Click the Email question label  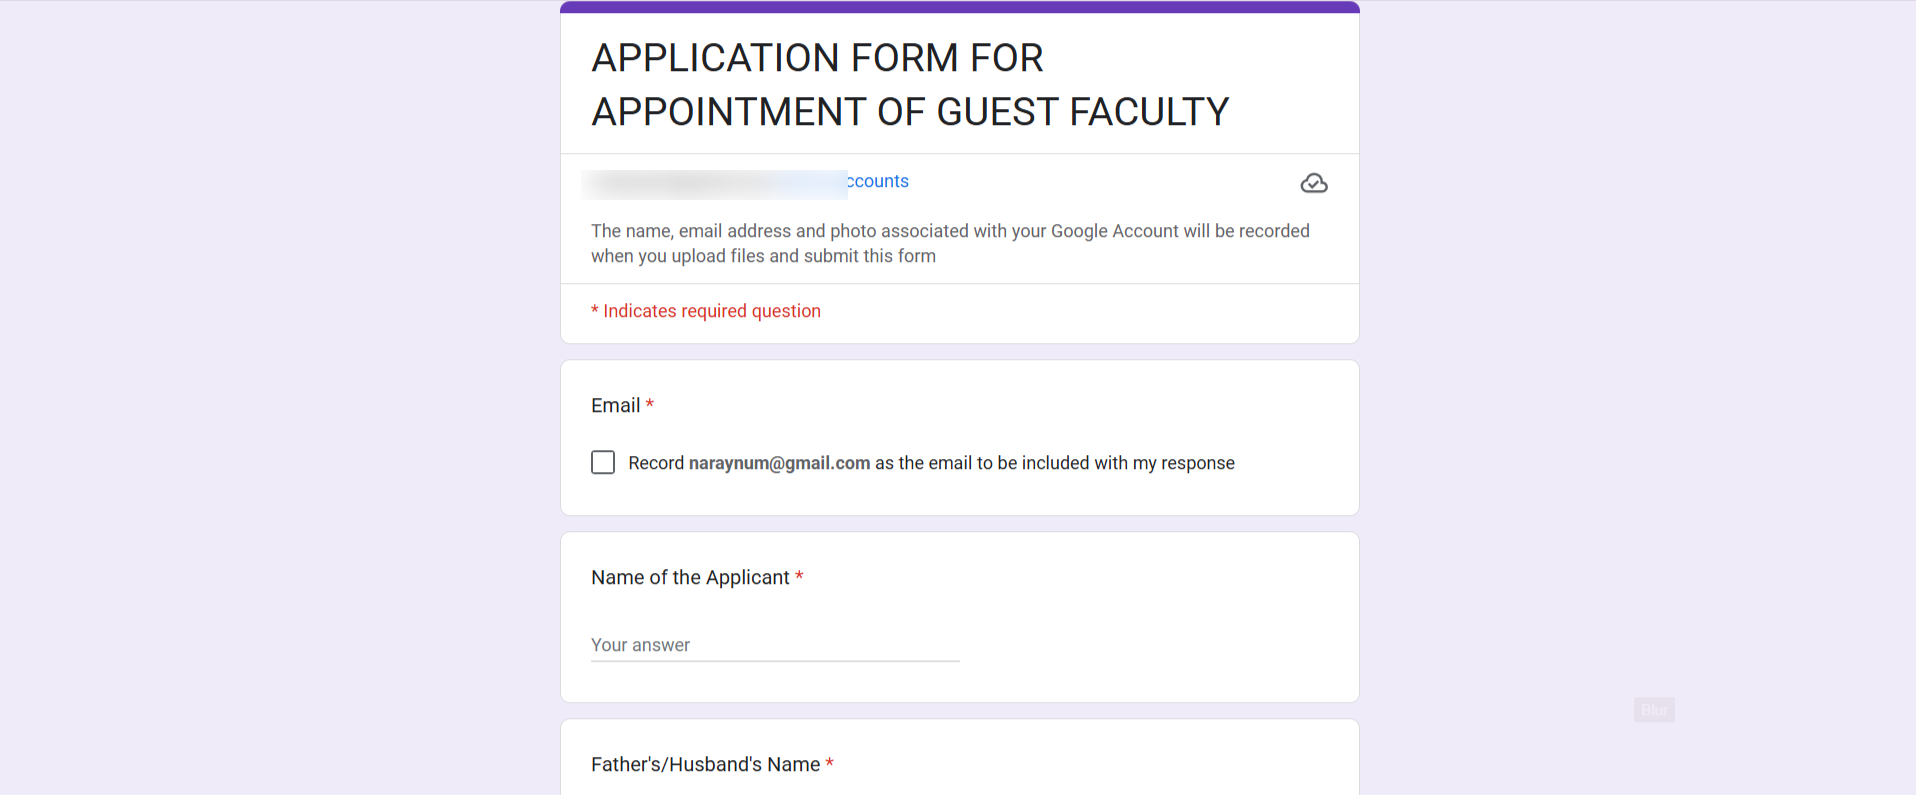pyautogui.click(x=615, y=405)
